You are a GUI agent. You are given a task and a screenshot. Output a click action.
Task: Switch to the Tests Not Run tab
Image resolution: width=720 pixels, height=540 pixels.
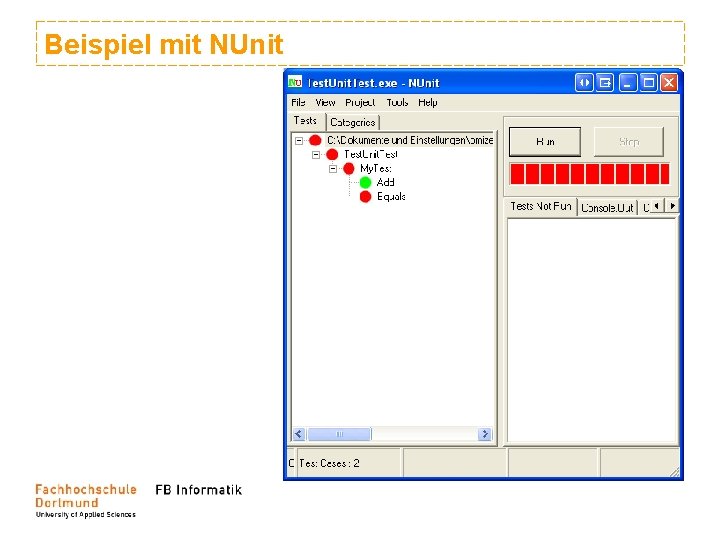coord(540,206)
